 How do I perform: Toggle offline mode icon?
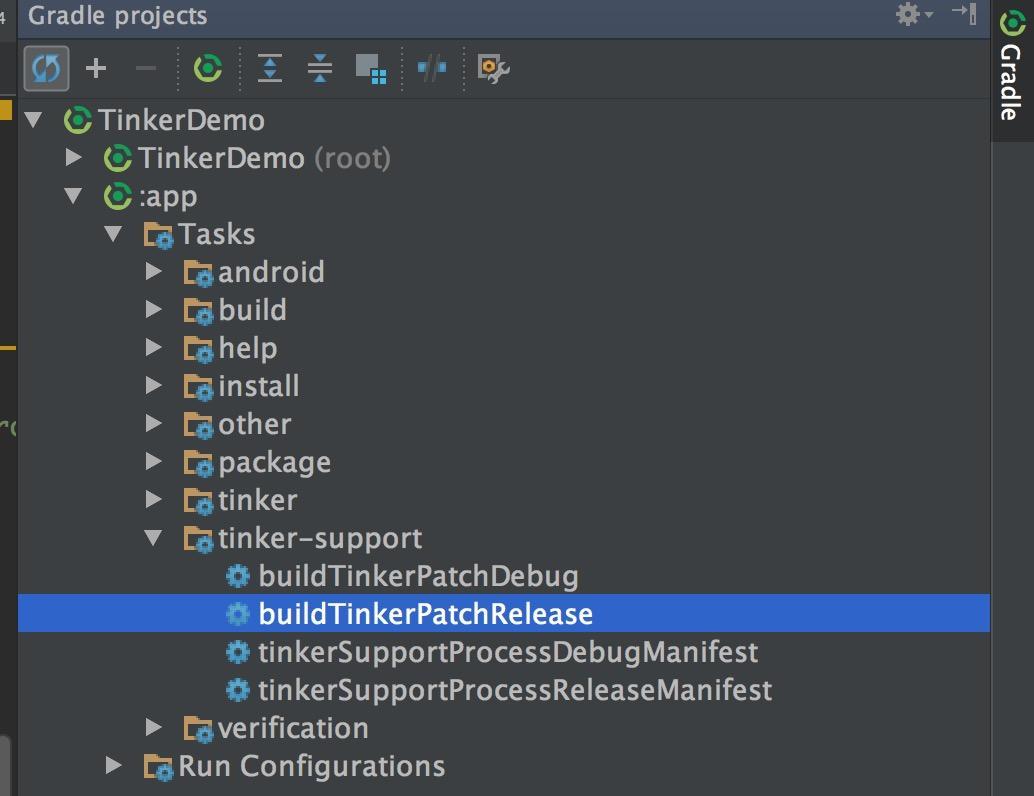pyautogui.click(x=432, y=68)
